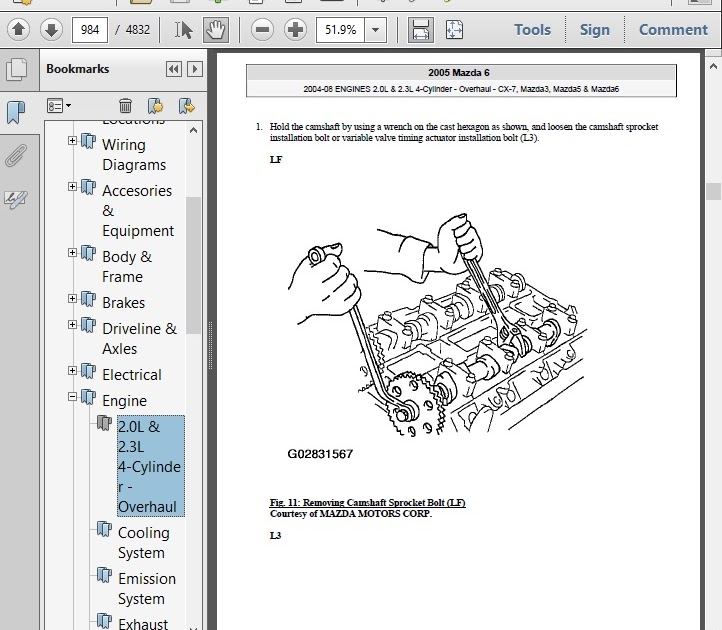Activate the Hand pan tool

[215, 30]
